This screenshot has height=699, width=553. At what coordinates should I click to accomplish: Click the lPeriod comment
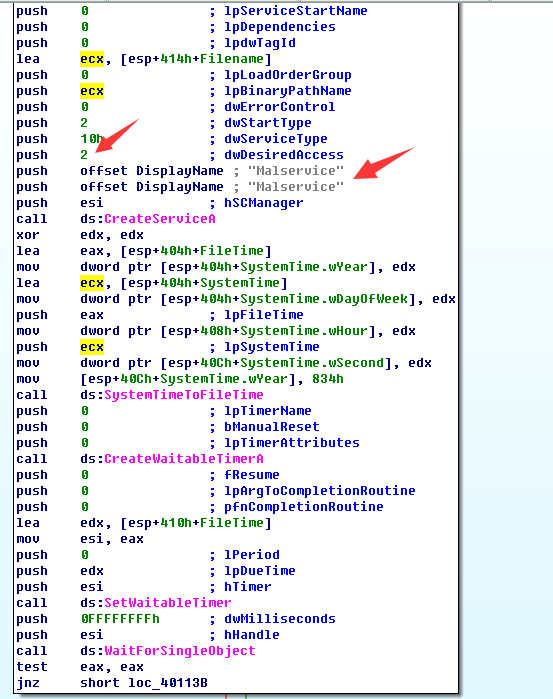point(252,555)
